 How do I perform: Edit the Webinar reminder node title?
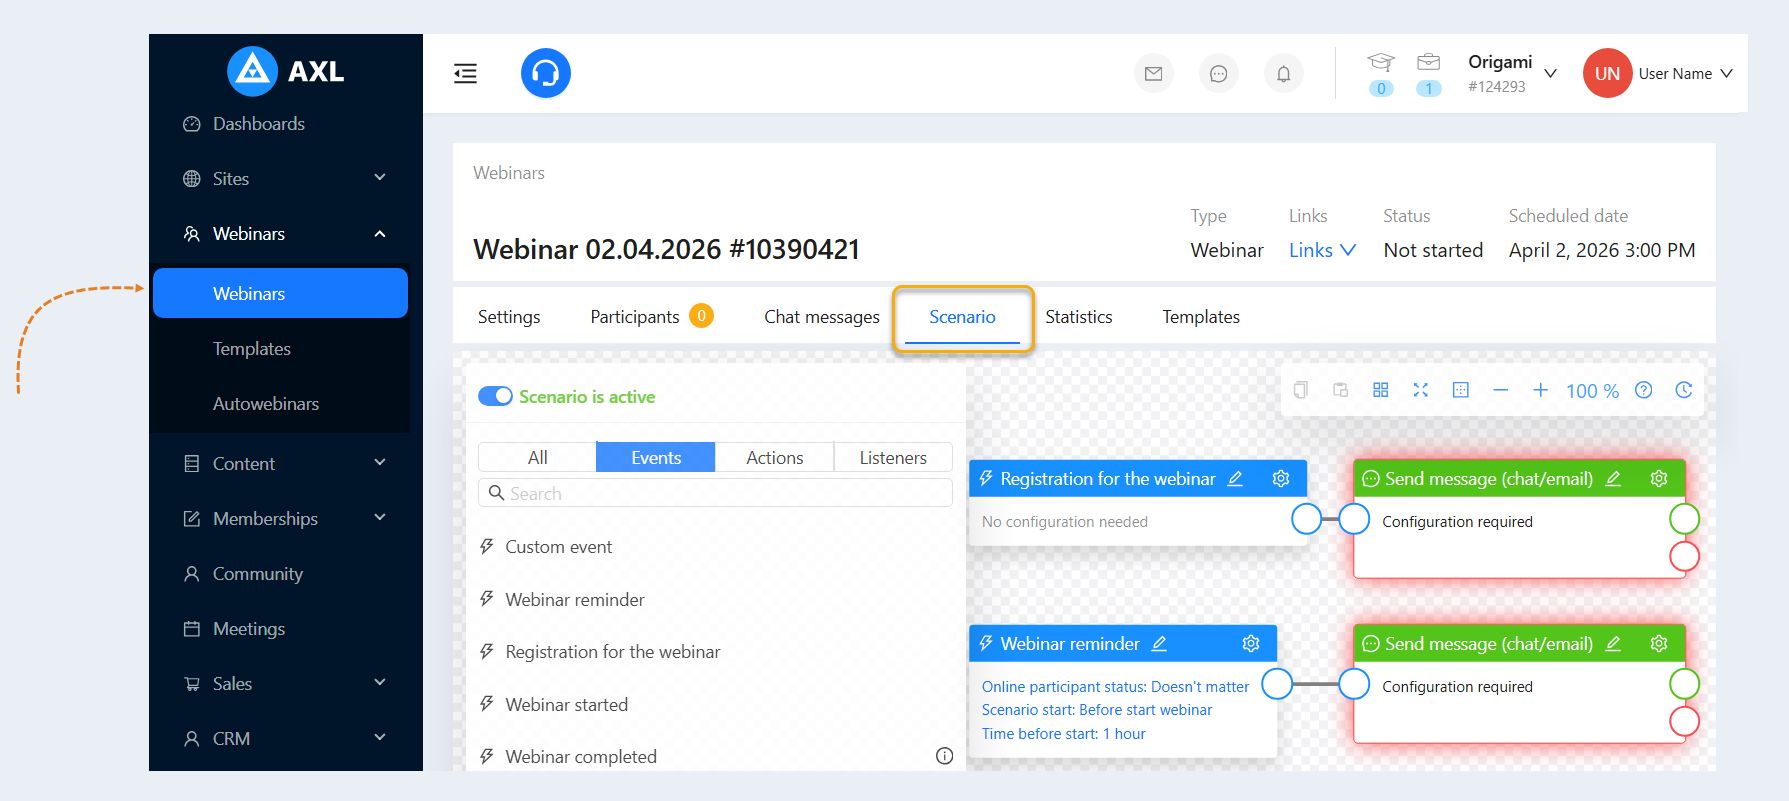(1159, 644)
